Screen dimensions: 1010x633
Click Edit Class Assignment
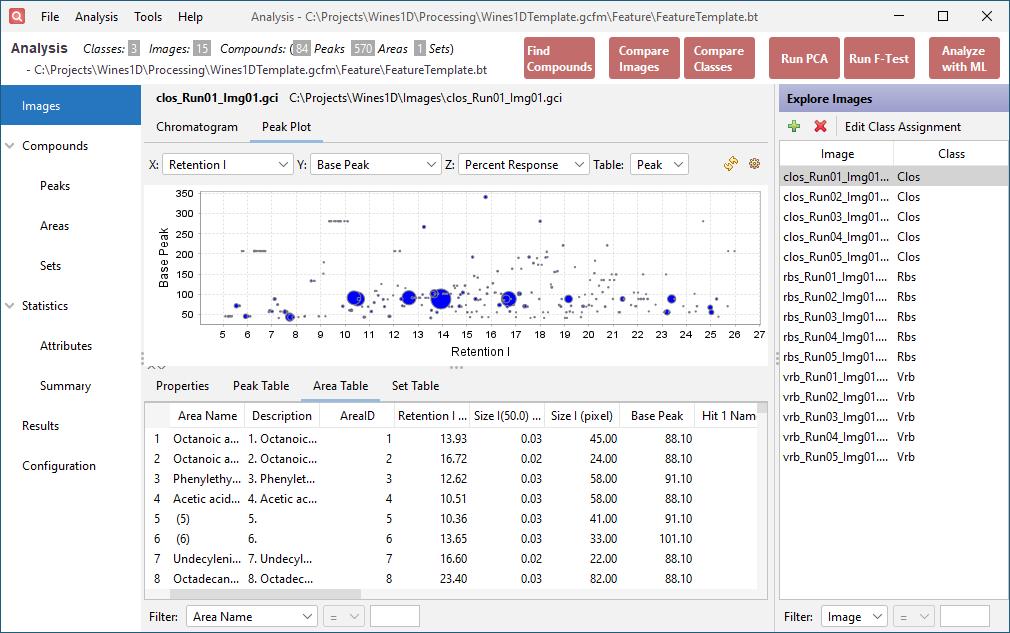click(902, 127)
